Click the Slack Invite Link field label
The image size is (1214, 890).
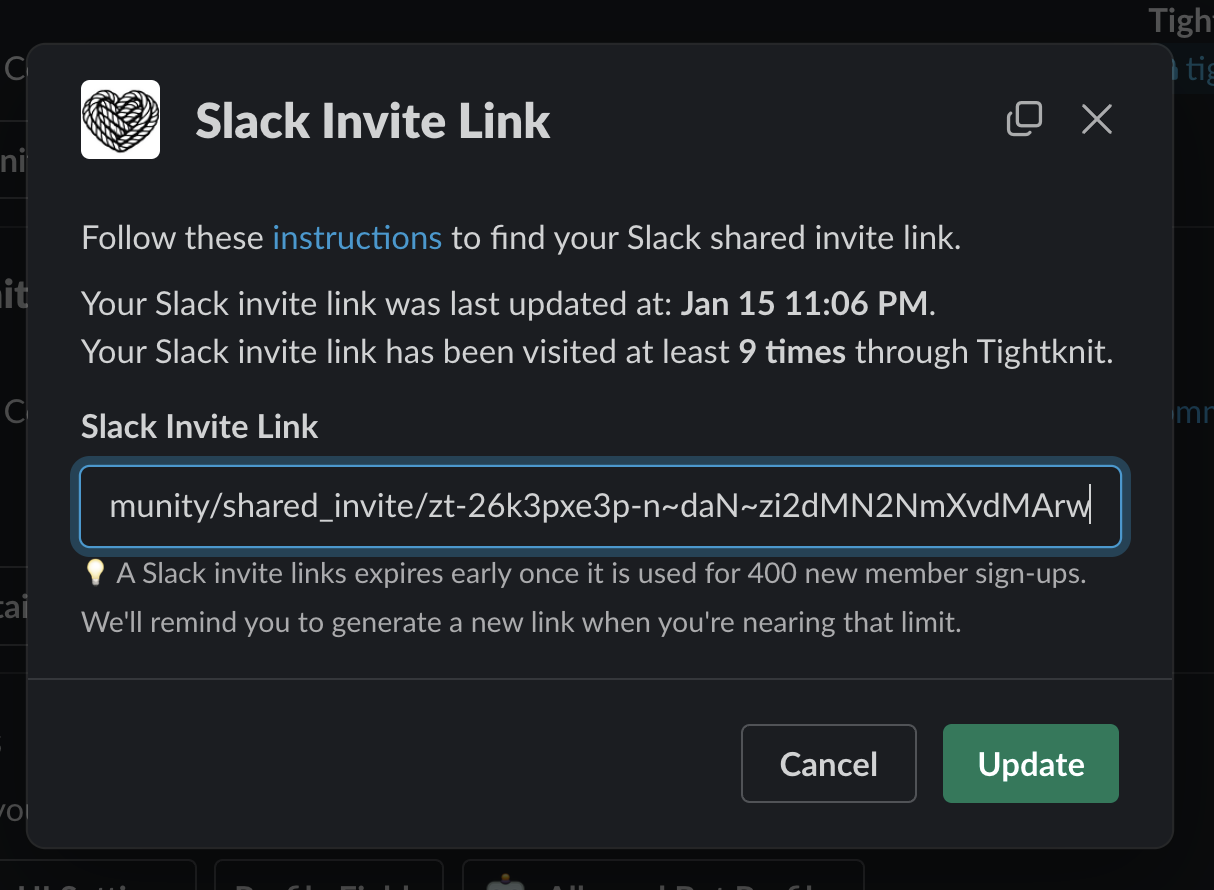[198, 426]
